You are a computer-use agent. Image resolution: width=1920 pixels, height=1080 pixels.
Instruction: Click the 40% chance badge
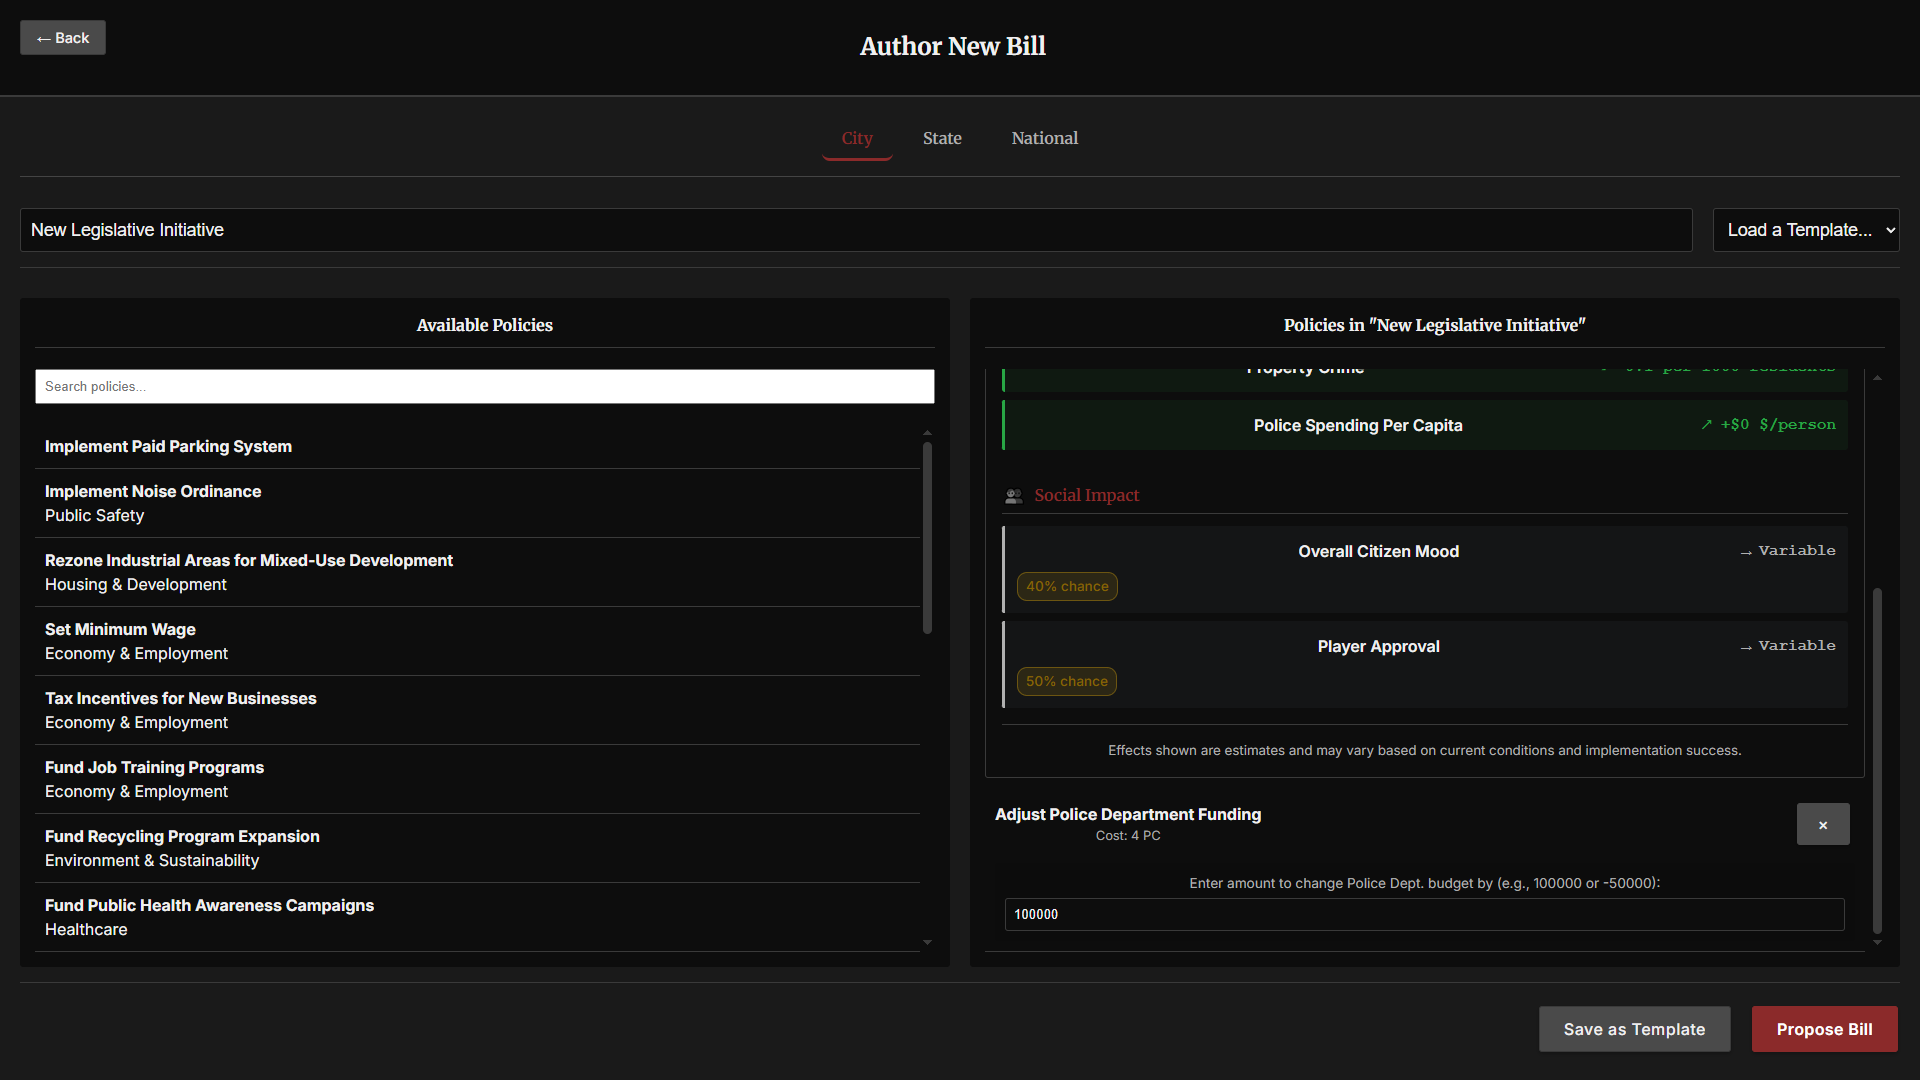(x=1067, y=587)
